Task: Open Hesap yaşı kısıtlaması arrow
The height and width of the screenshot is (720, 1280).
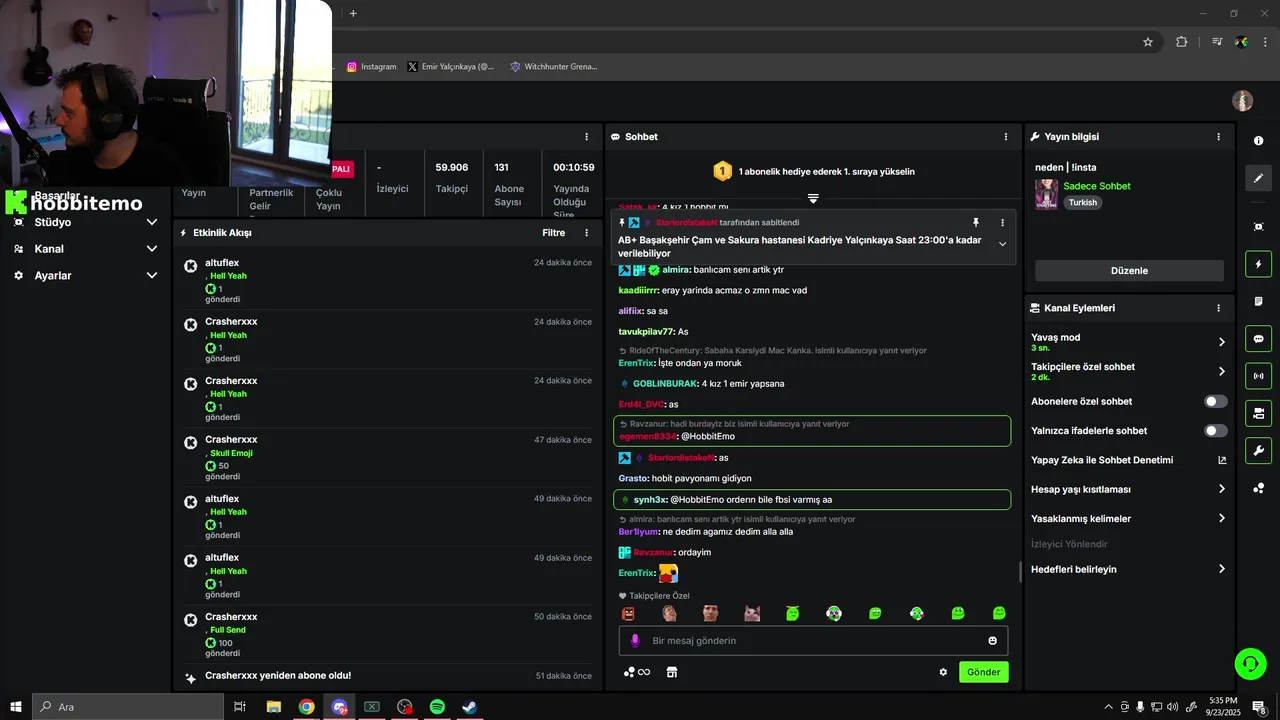Action: [1221, 489]
